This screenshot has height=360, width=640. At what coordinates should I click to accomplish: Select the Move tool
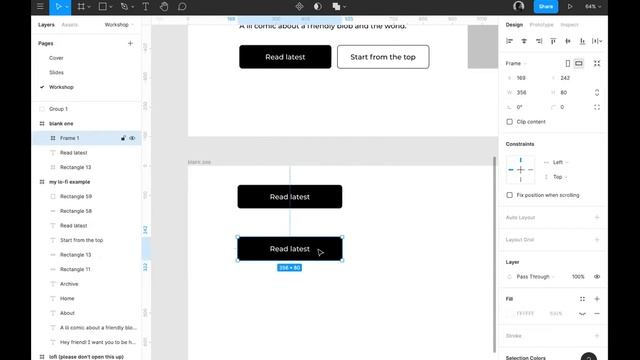point(58,7)
